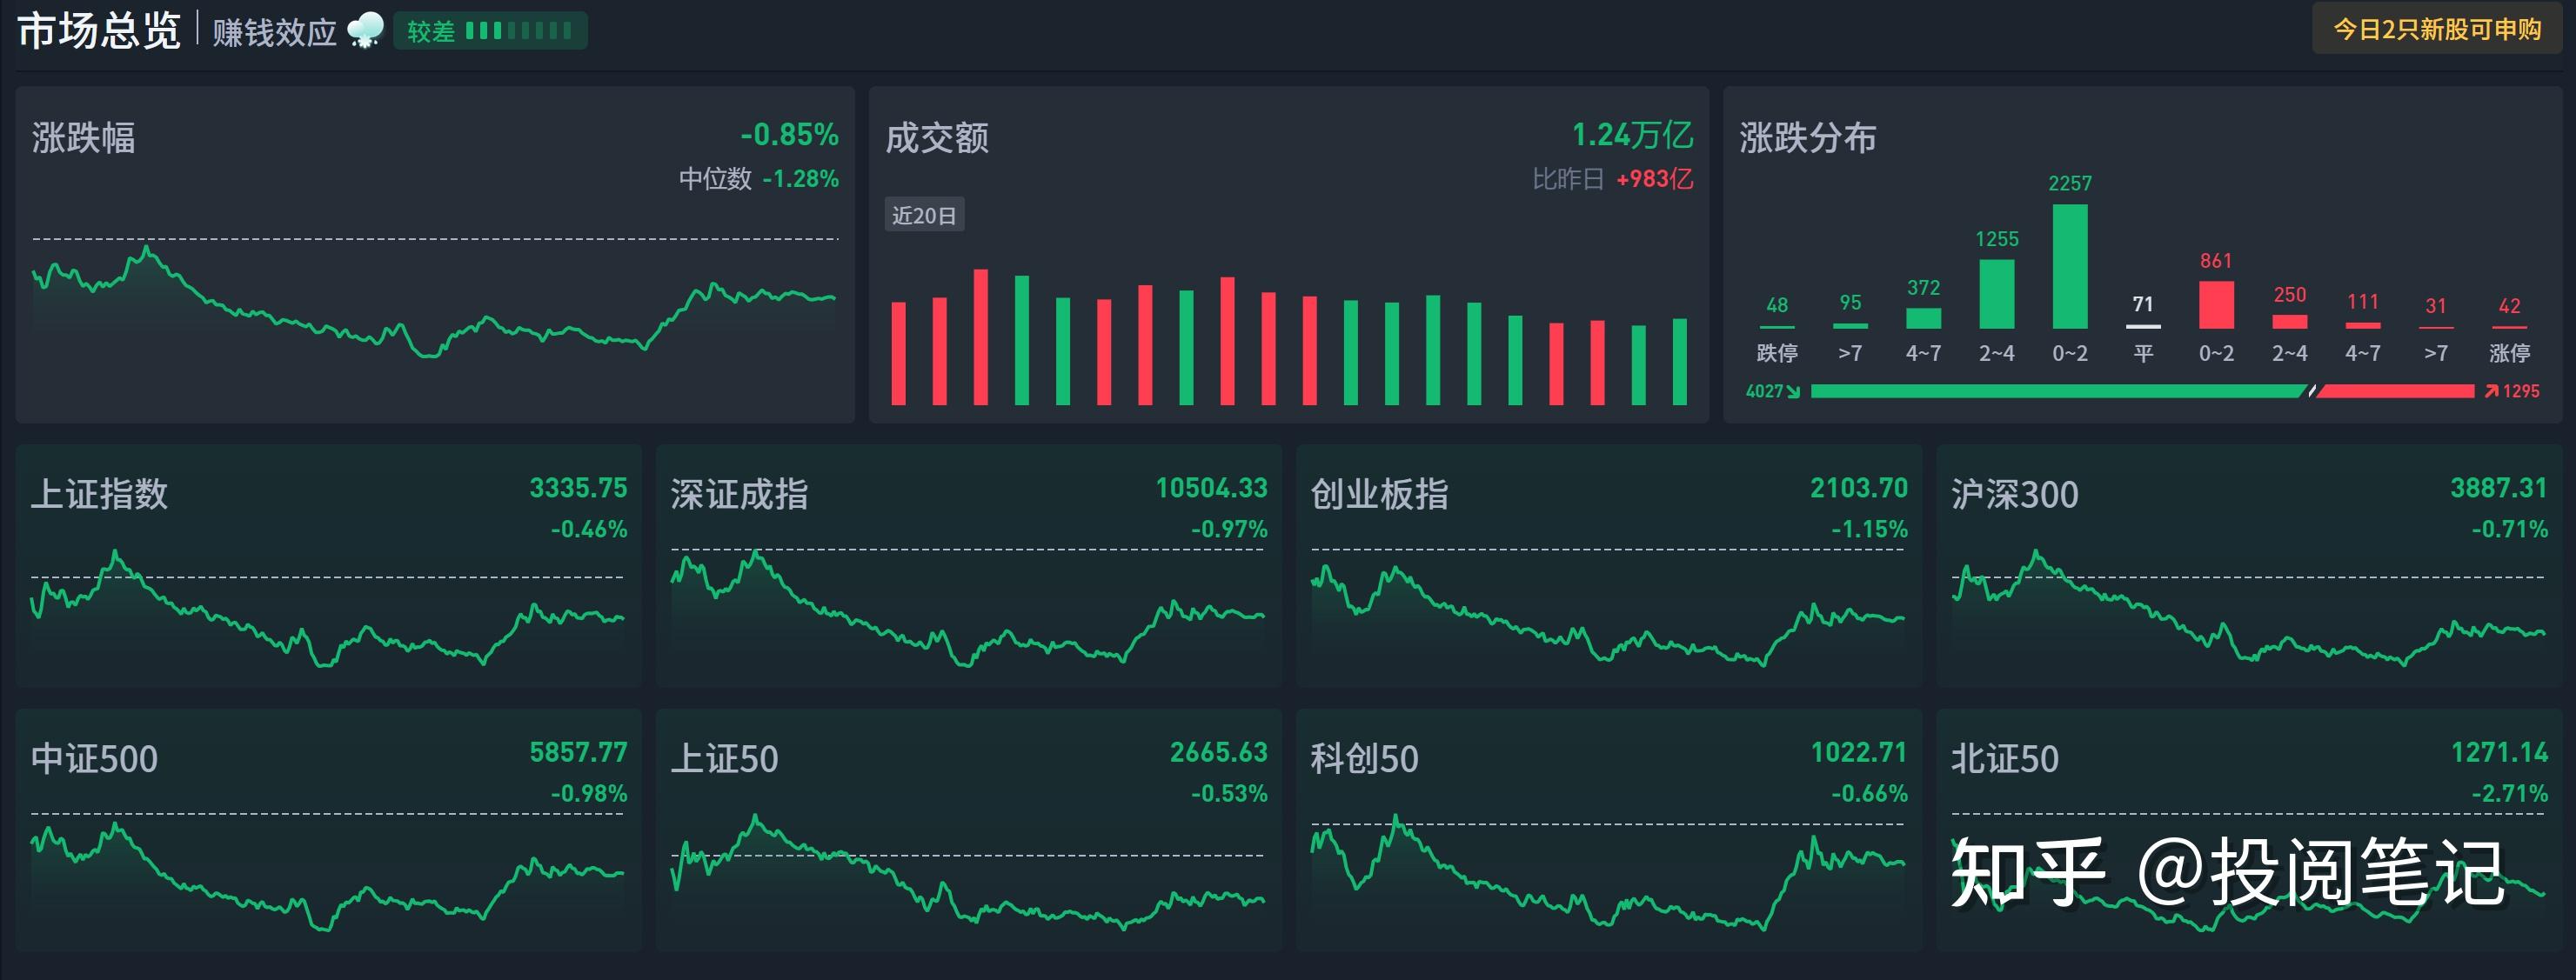Click the 较差 sentiment strength meter badge
Viewport: 2576px width, 980px height.
(x=489, y=31)
